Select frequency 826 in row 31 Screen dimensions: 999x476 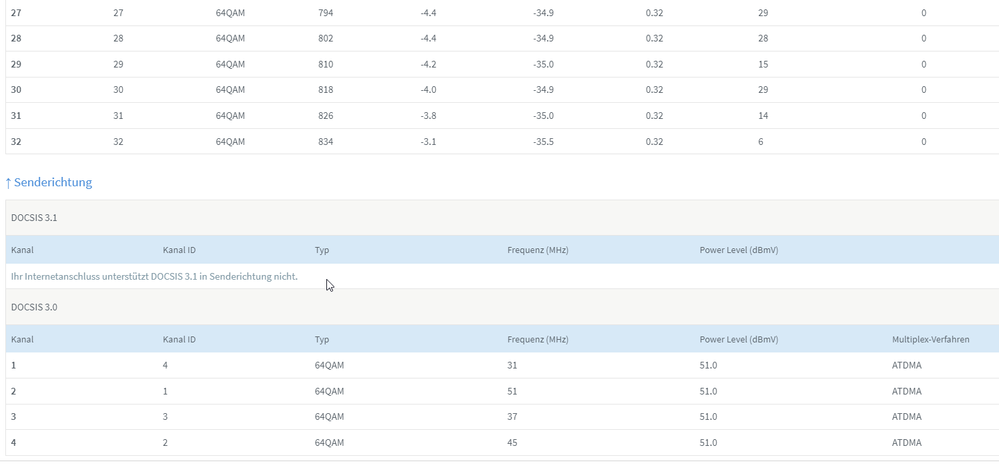pyautogui.click(x=326, y=116)
